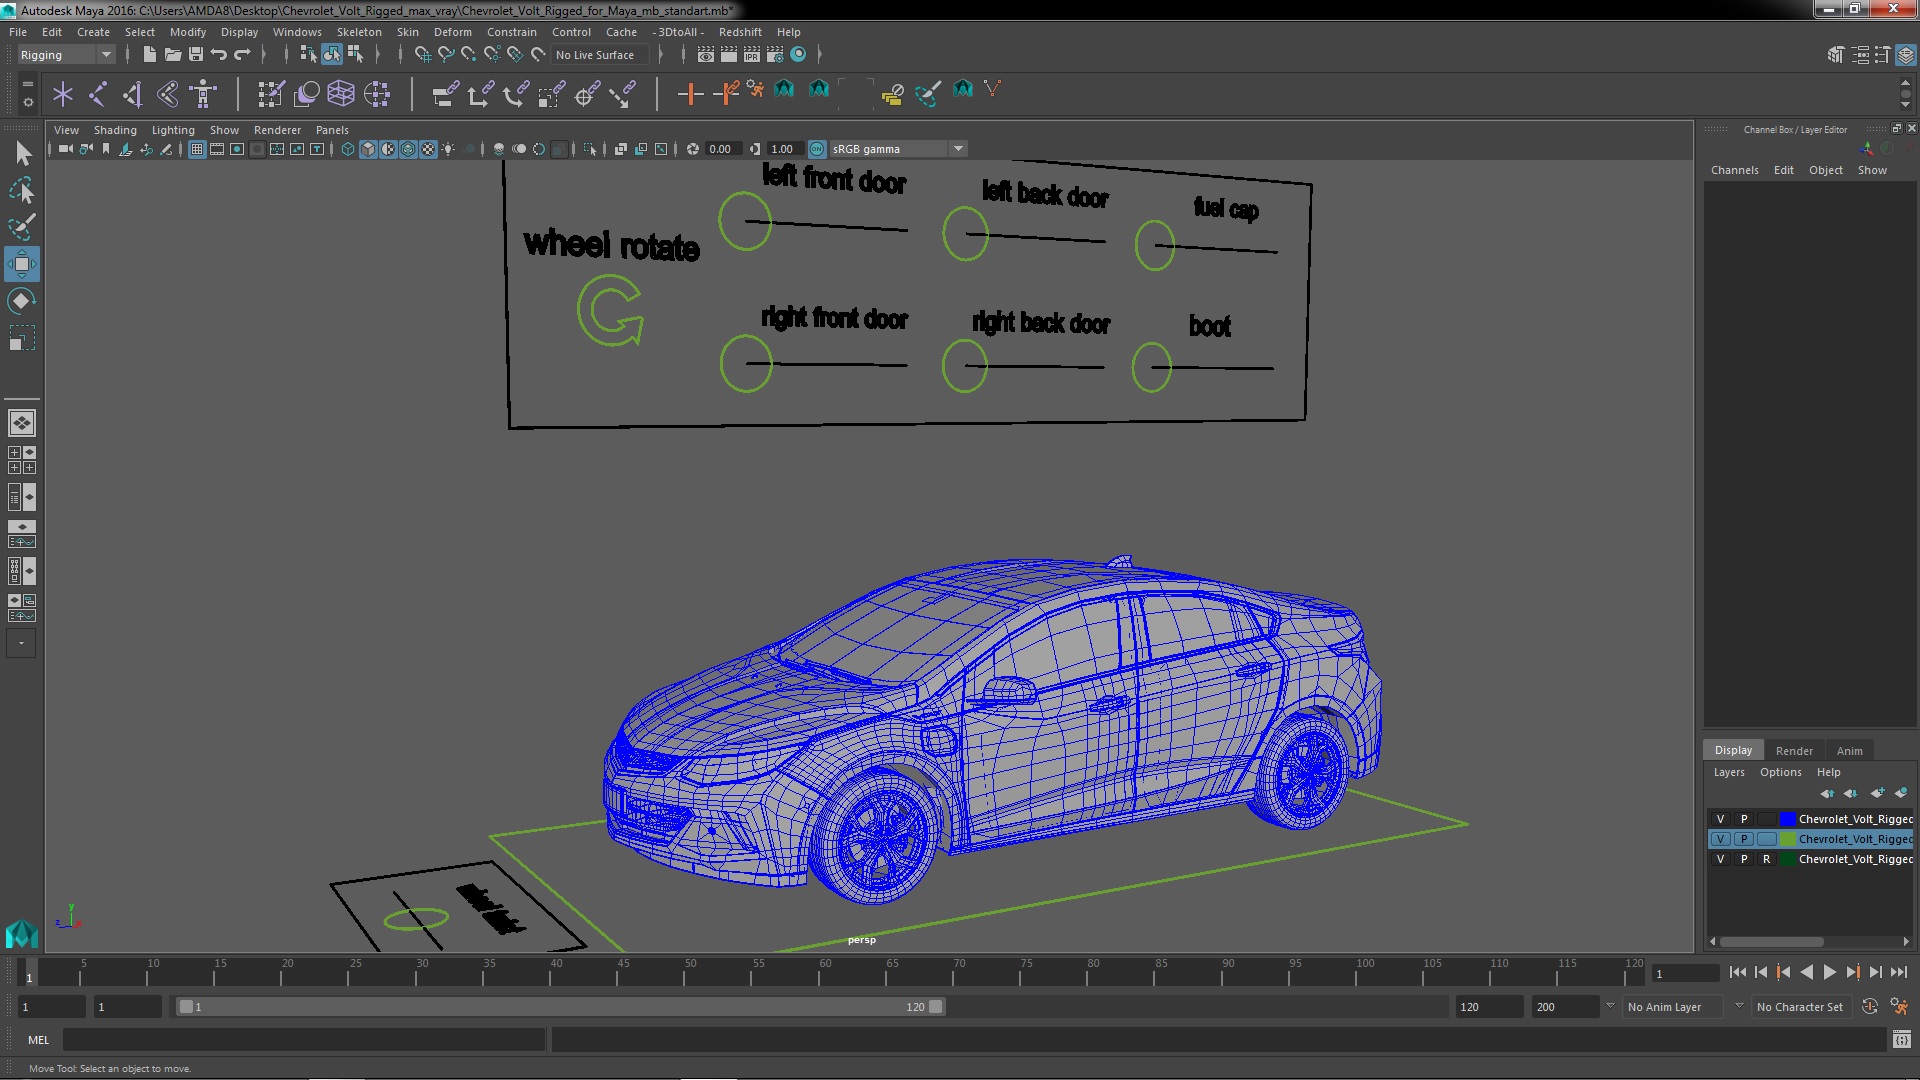The width and height of the screenshot is (1920, 1080).
Task: Open the Channels menu in Channel Box
Action: 1734,170
